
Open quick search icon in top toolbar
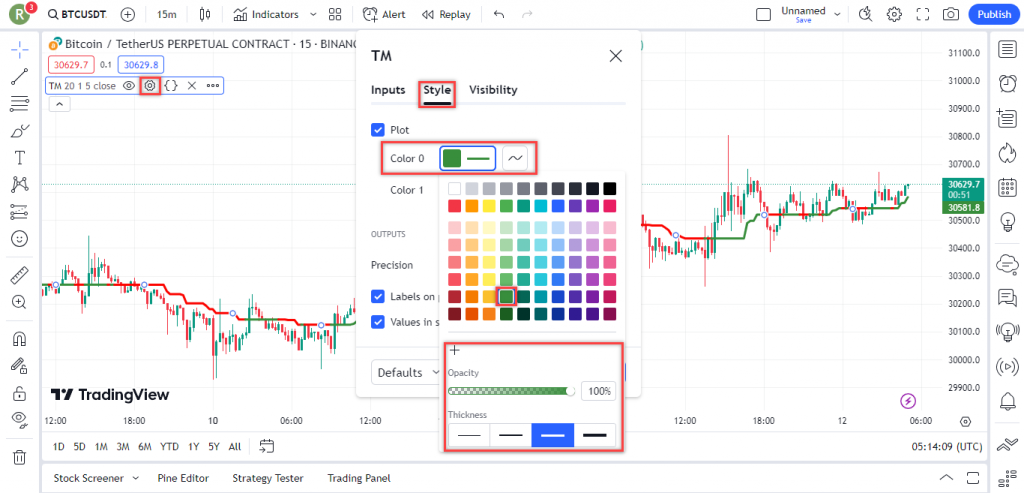(865, 14)
